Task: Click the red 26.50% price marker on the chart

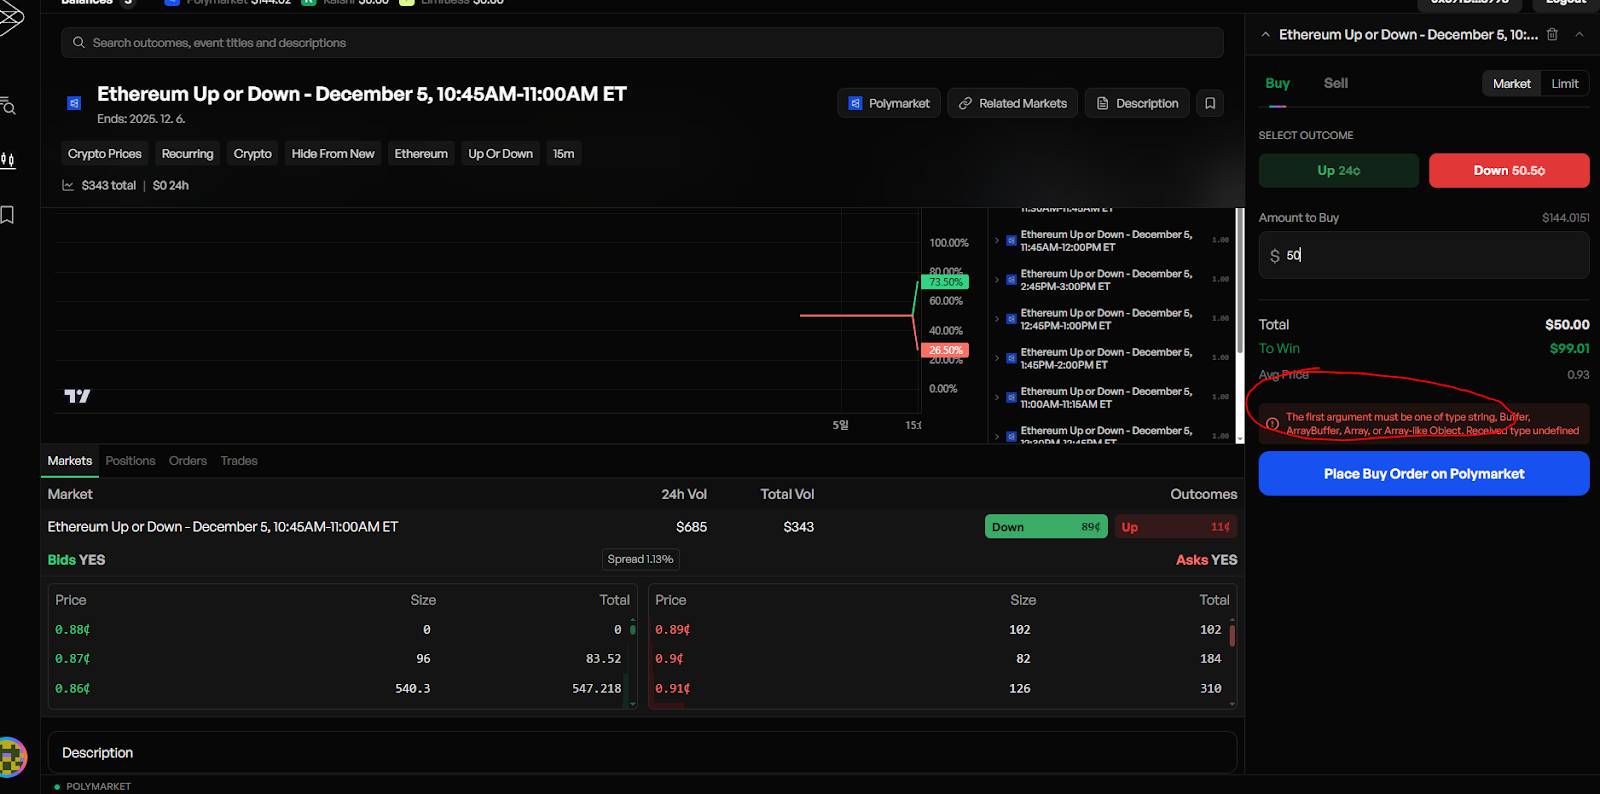Action: coord(945,350)
